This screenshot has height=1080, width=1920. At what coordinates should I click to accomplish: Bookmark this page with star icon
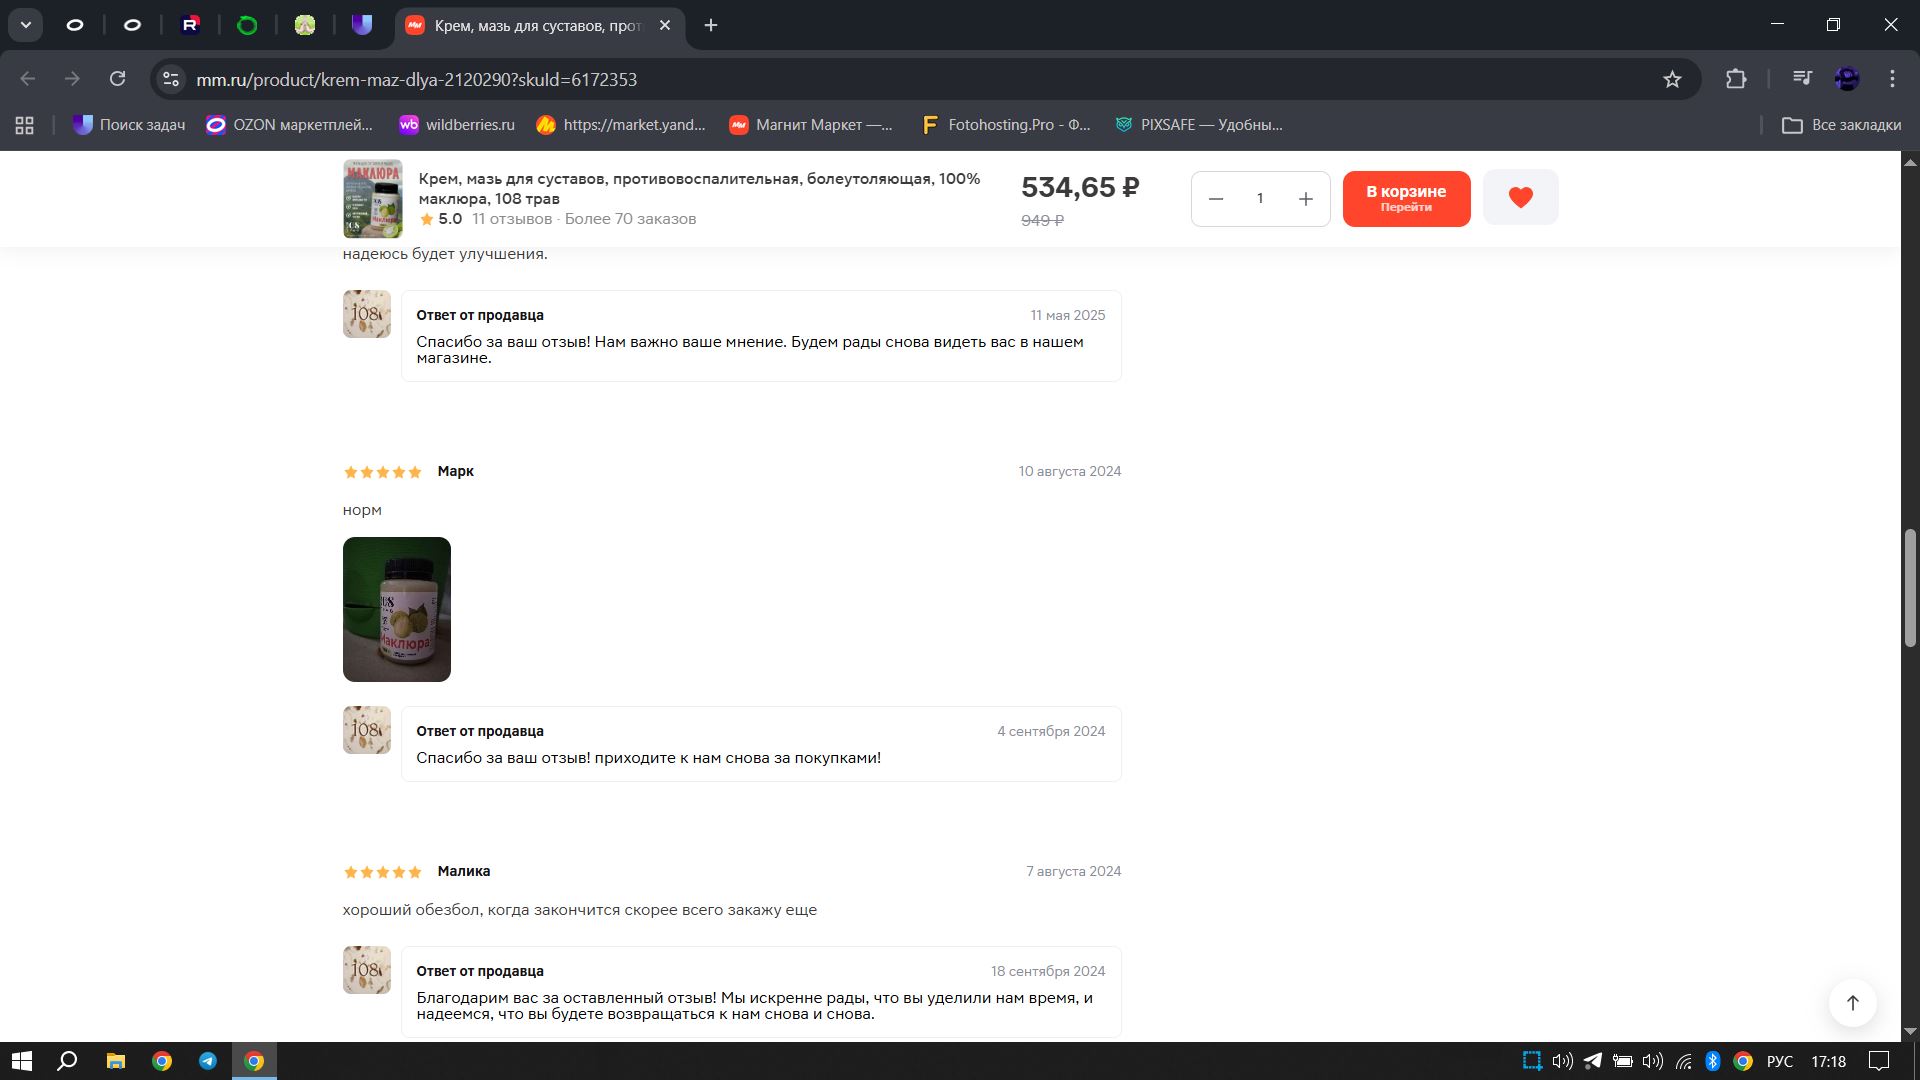click(1672, 79)
